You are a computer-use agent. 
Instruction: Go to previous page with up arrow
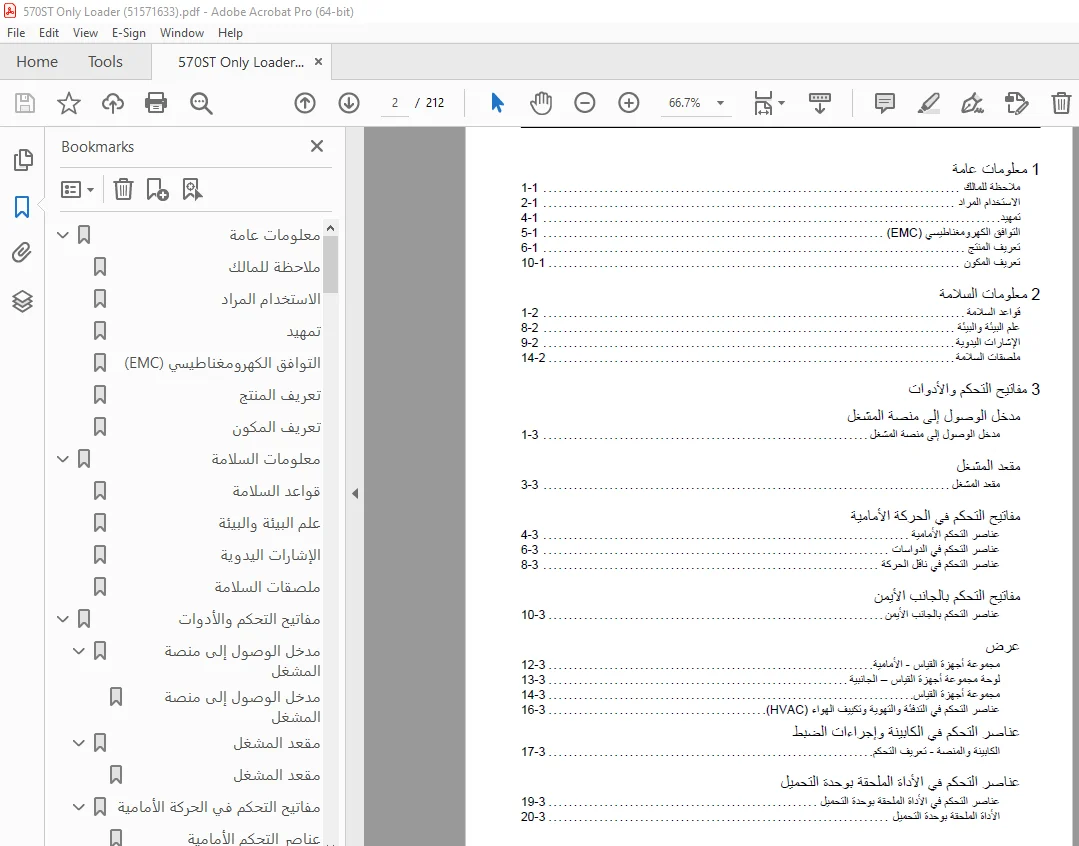(x=305, y=103)
